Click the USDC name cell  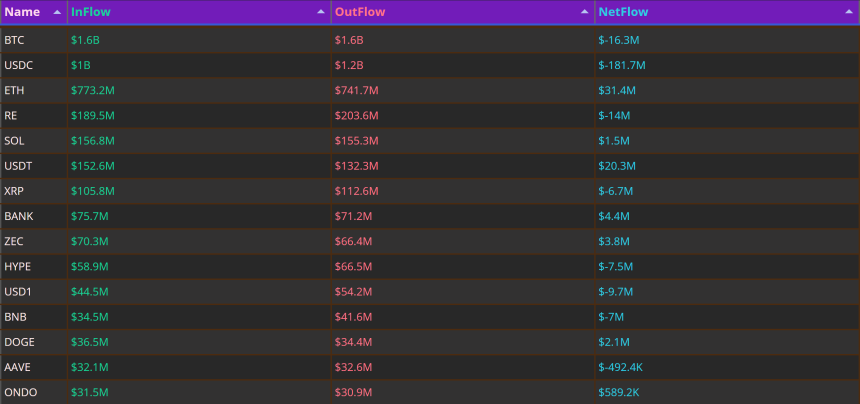tap(19, 65)
